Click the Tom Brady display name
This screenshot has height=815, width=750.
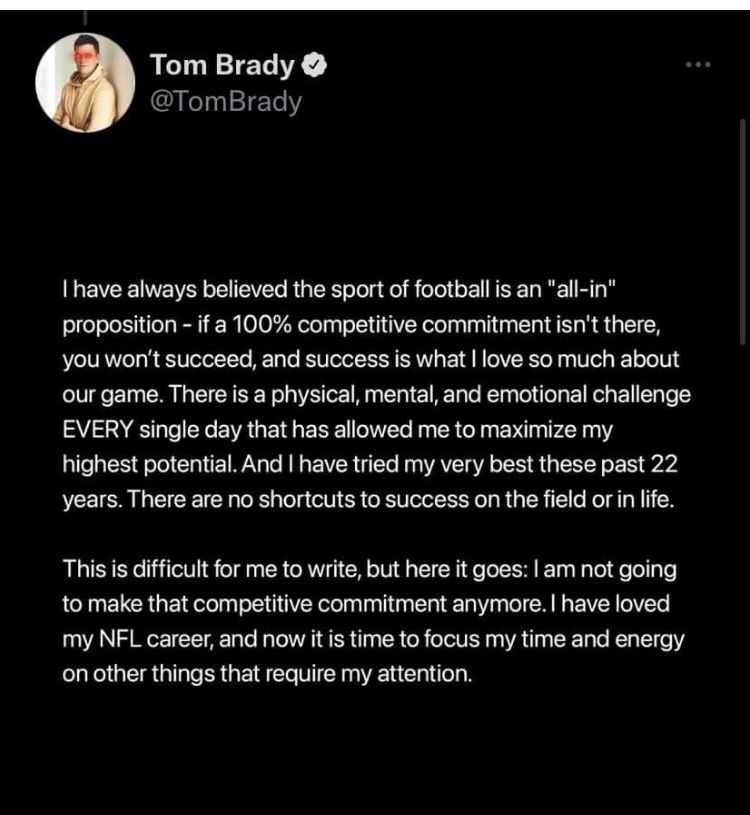click(x=222, y=65)
